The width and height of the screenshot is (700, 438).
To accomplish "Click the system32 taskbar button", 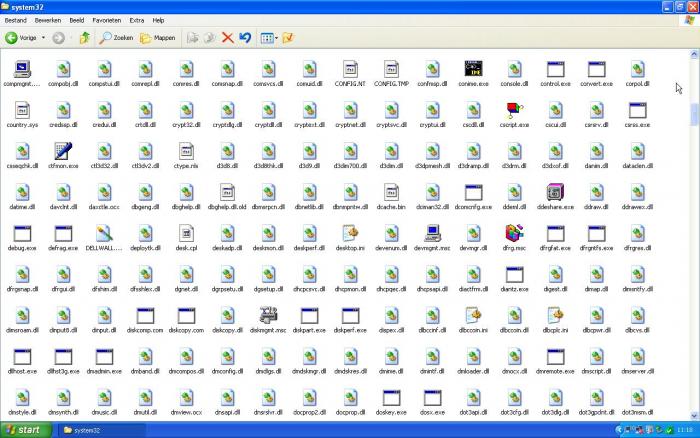I will point(101,430).
